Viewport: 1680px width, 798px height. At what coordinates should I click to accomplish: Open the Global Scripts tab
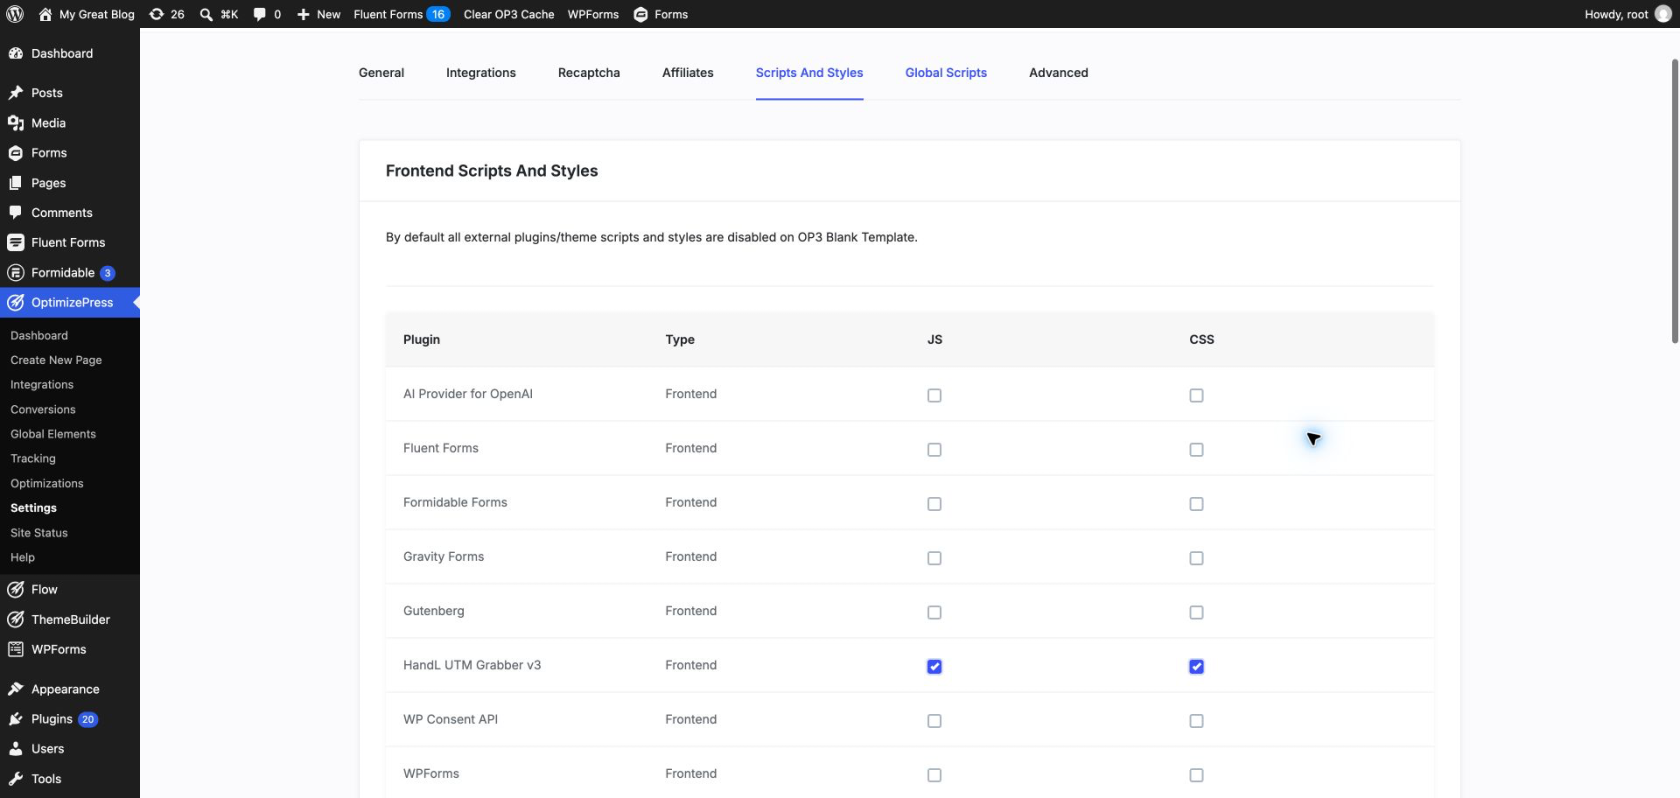click(x=946, y=73)
